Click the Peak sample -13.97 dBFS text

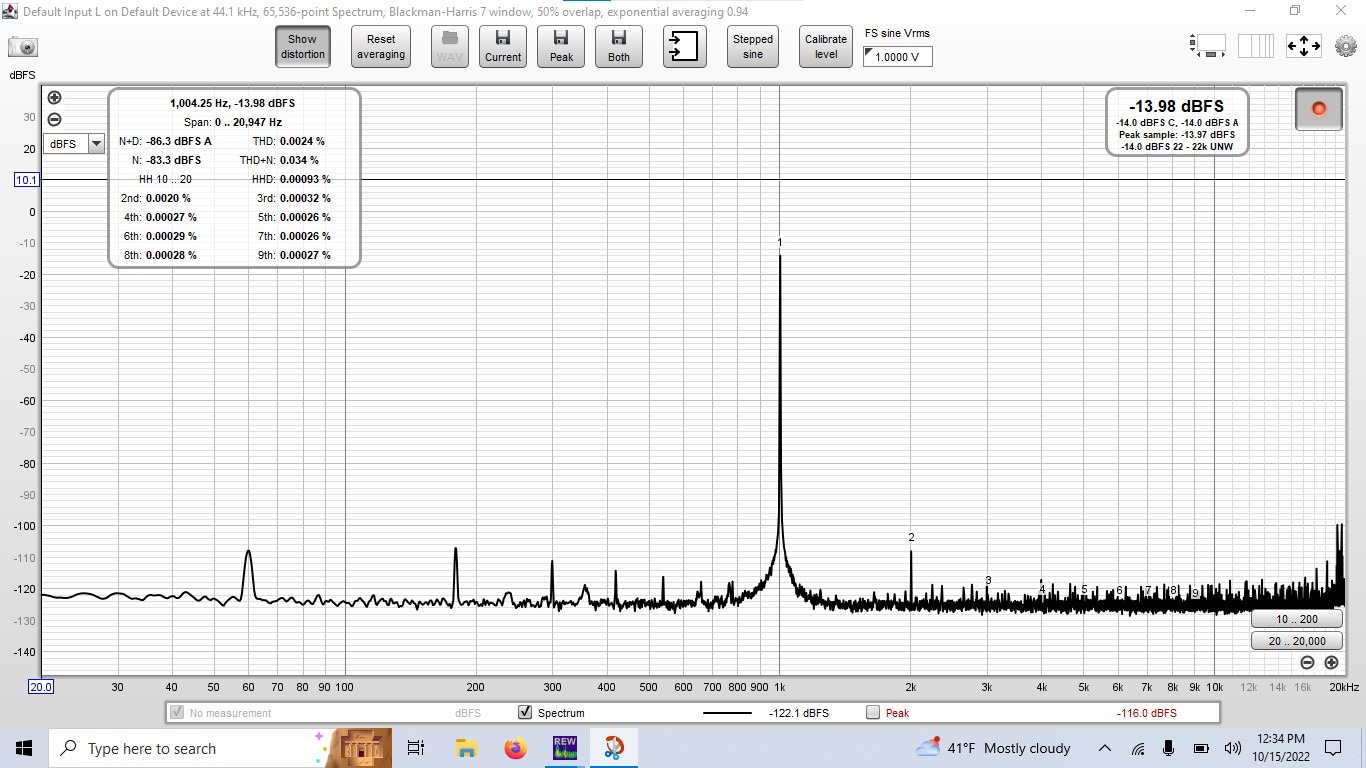tap(1176, 134)
